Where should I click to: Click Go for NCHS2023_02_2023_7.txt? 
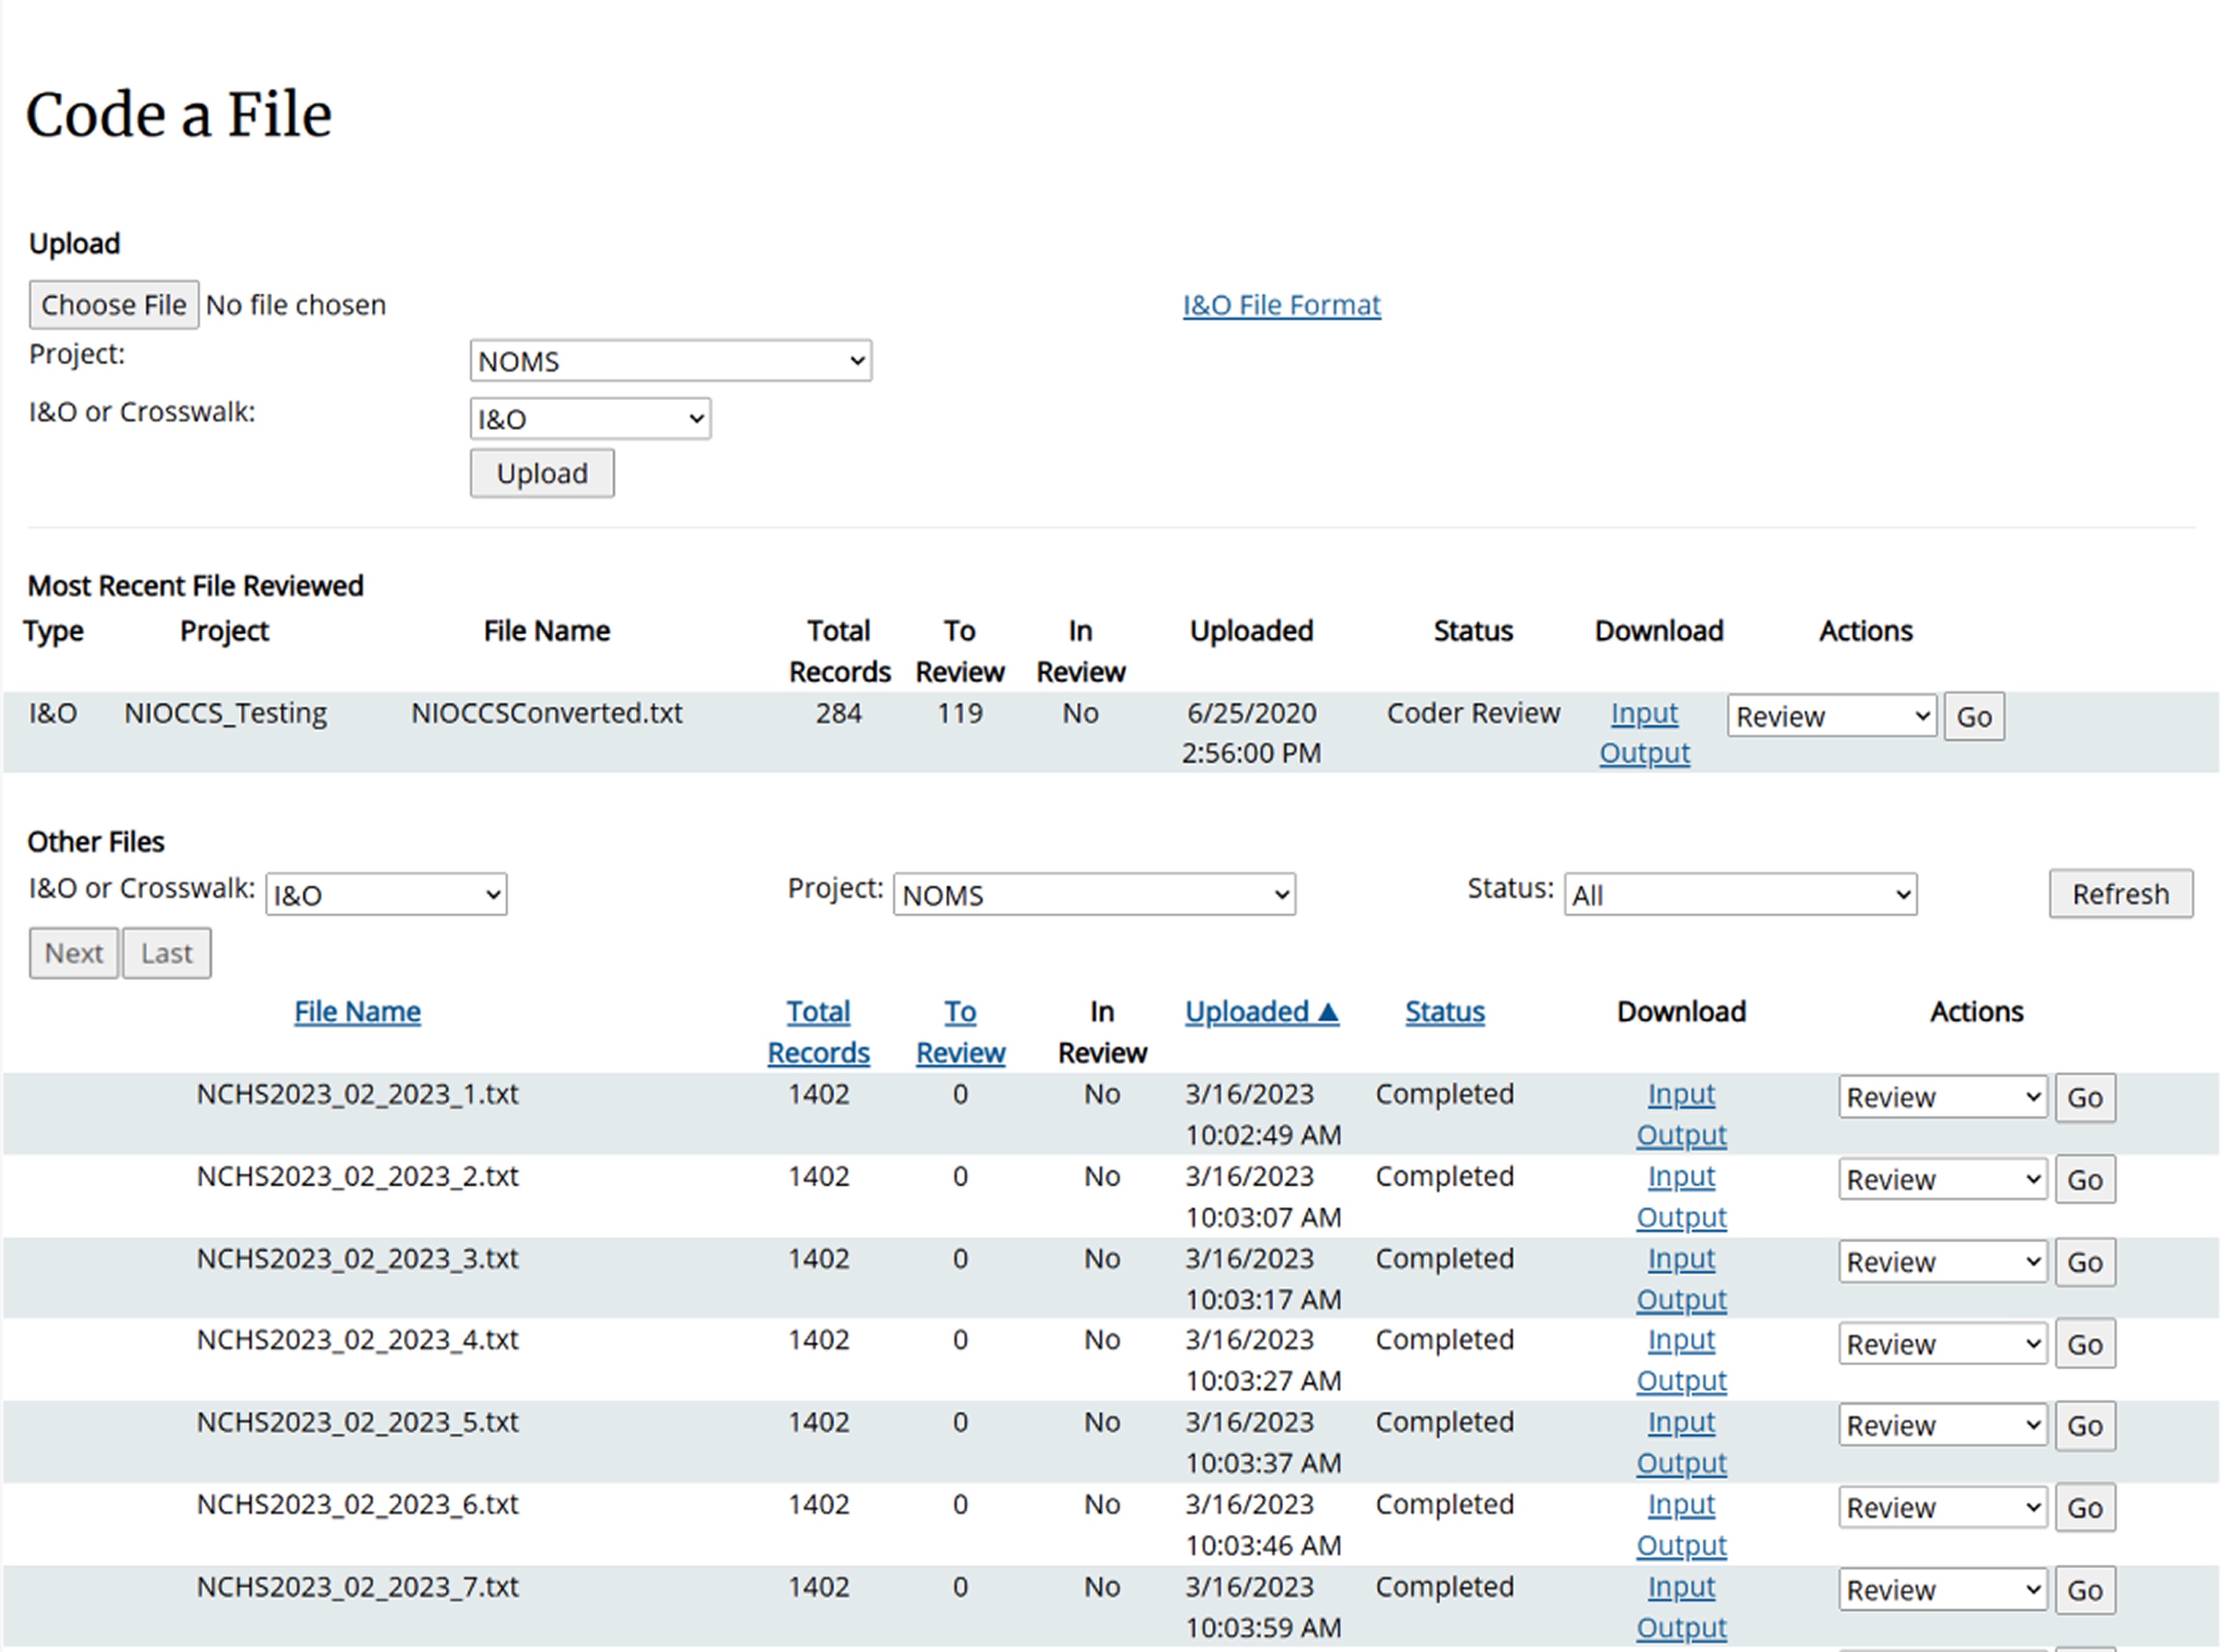click(x=2085, y=1589)
